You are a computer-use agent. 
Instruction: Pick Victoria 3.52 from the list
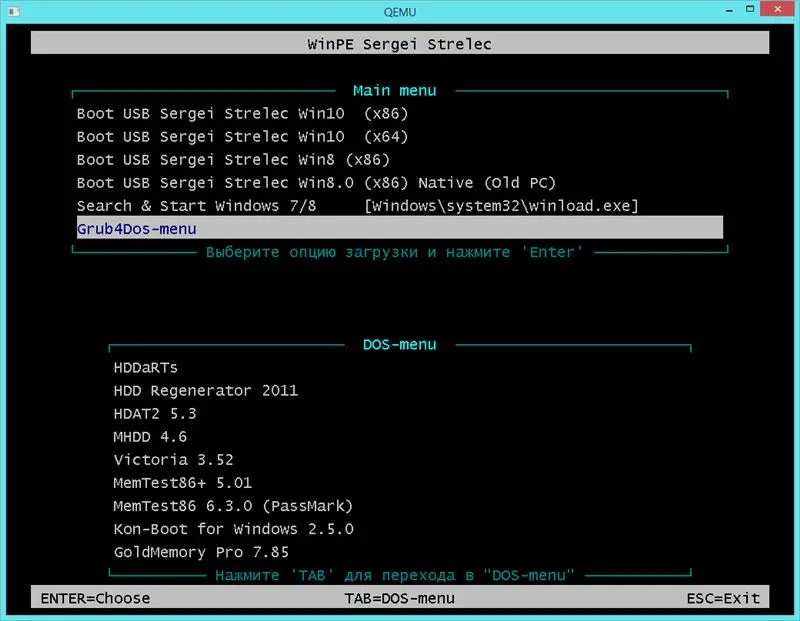[173, 460]
